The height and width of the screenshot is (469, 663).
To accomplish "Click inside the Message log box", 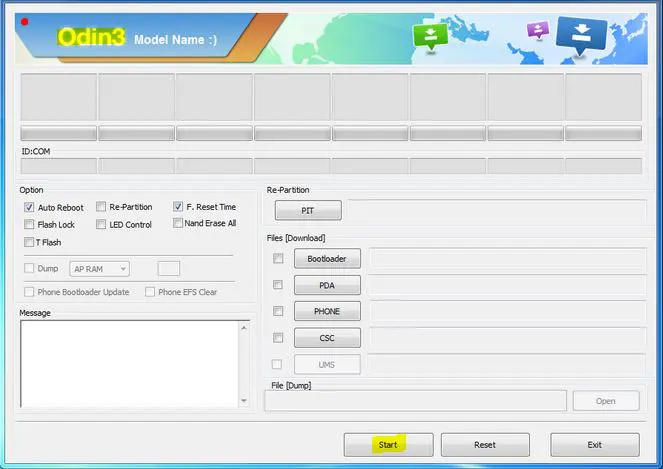I will point(129,364).
